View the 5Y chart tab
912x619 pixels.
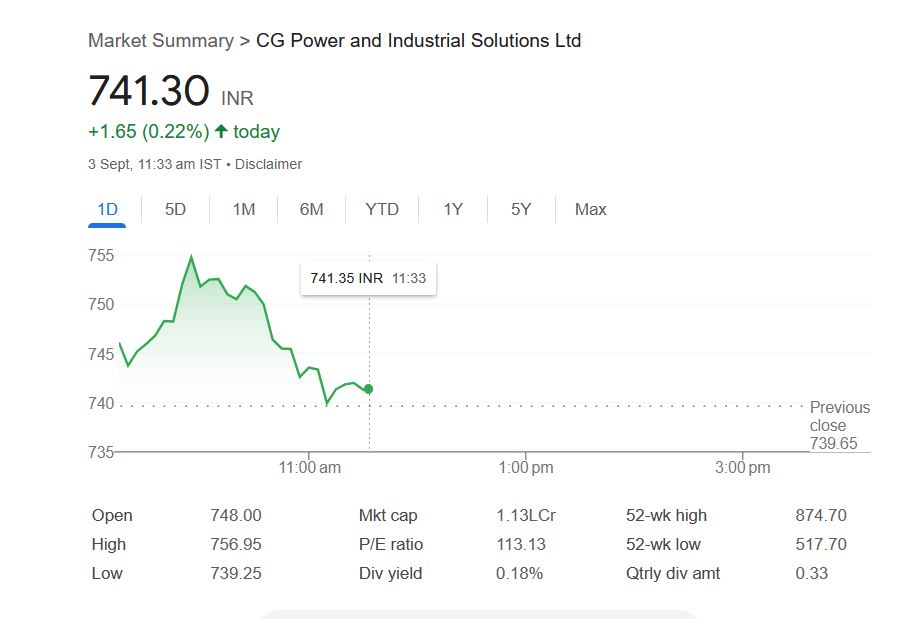(x=521, y=209)
